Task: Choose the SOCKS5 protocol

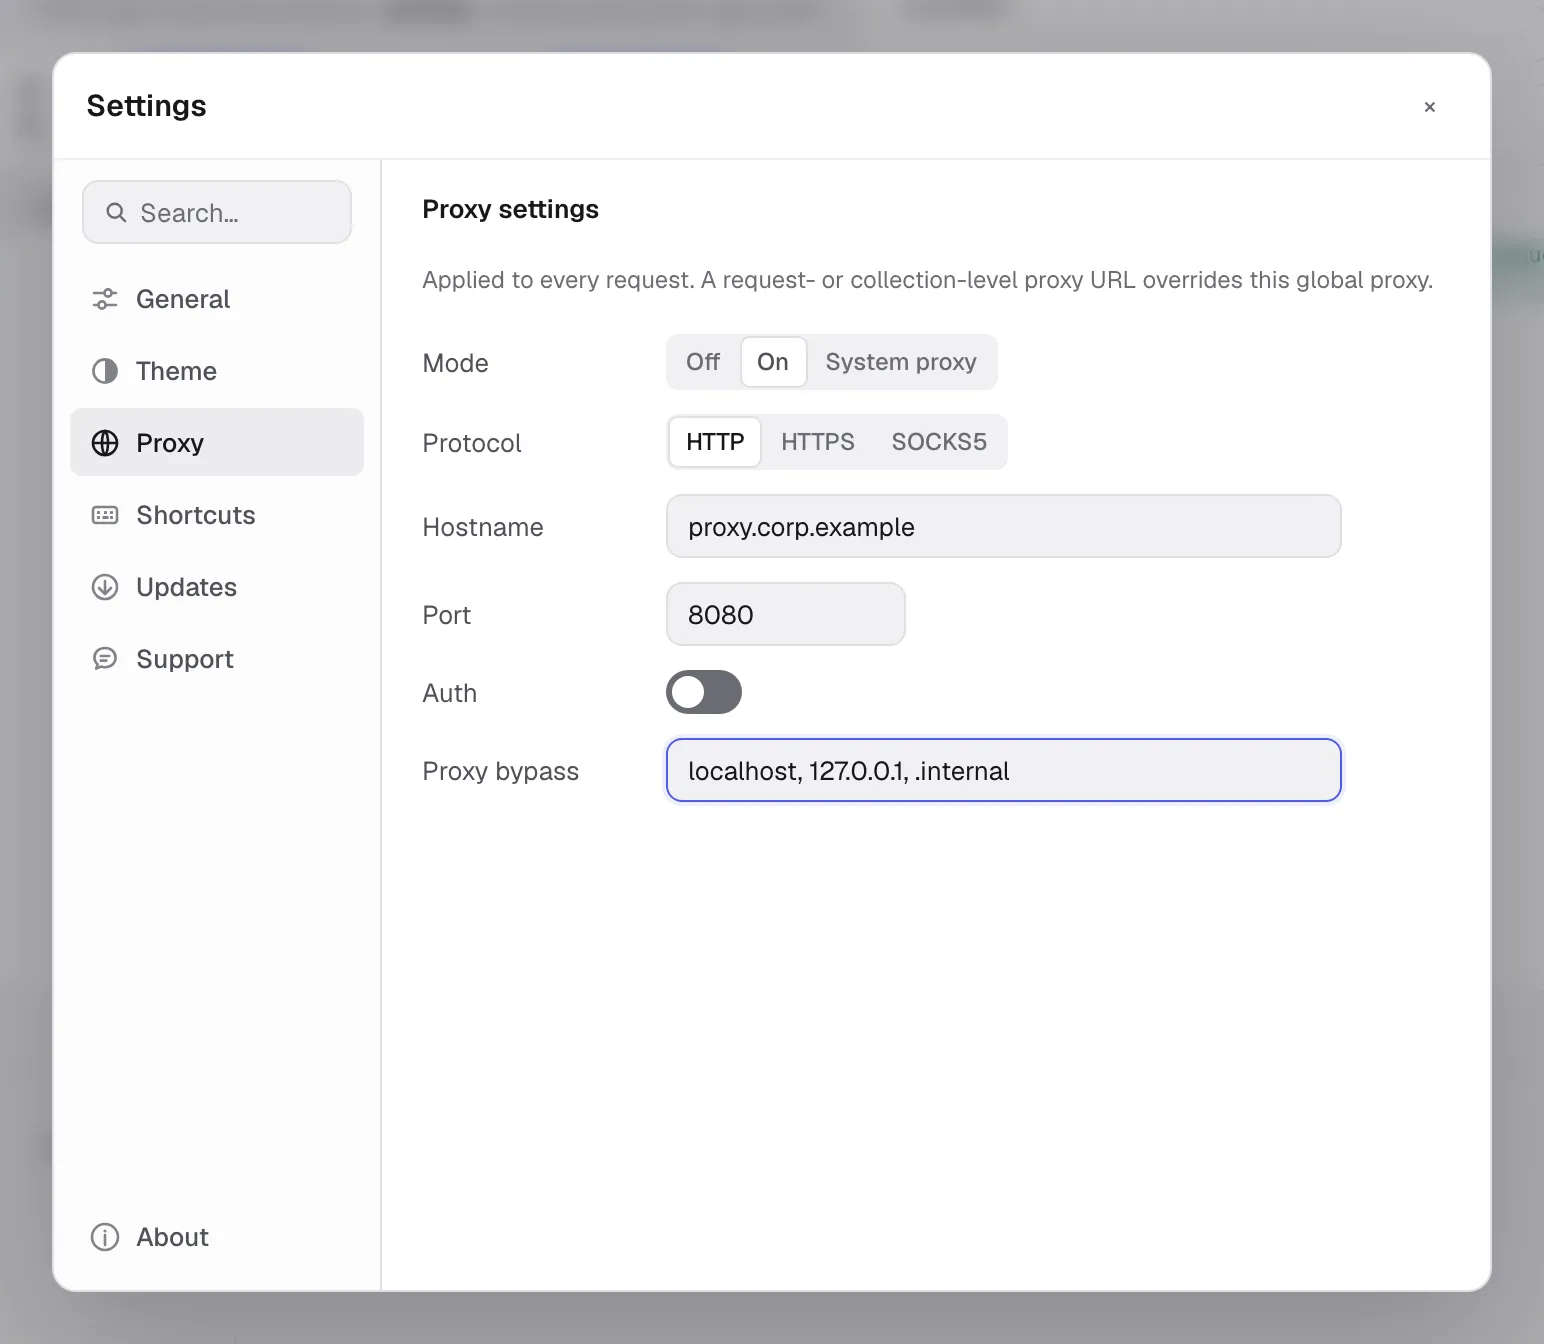Action: pos(939,442)
